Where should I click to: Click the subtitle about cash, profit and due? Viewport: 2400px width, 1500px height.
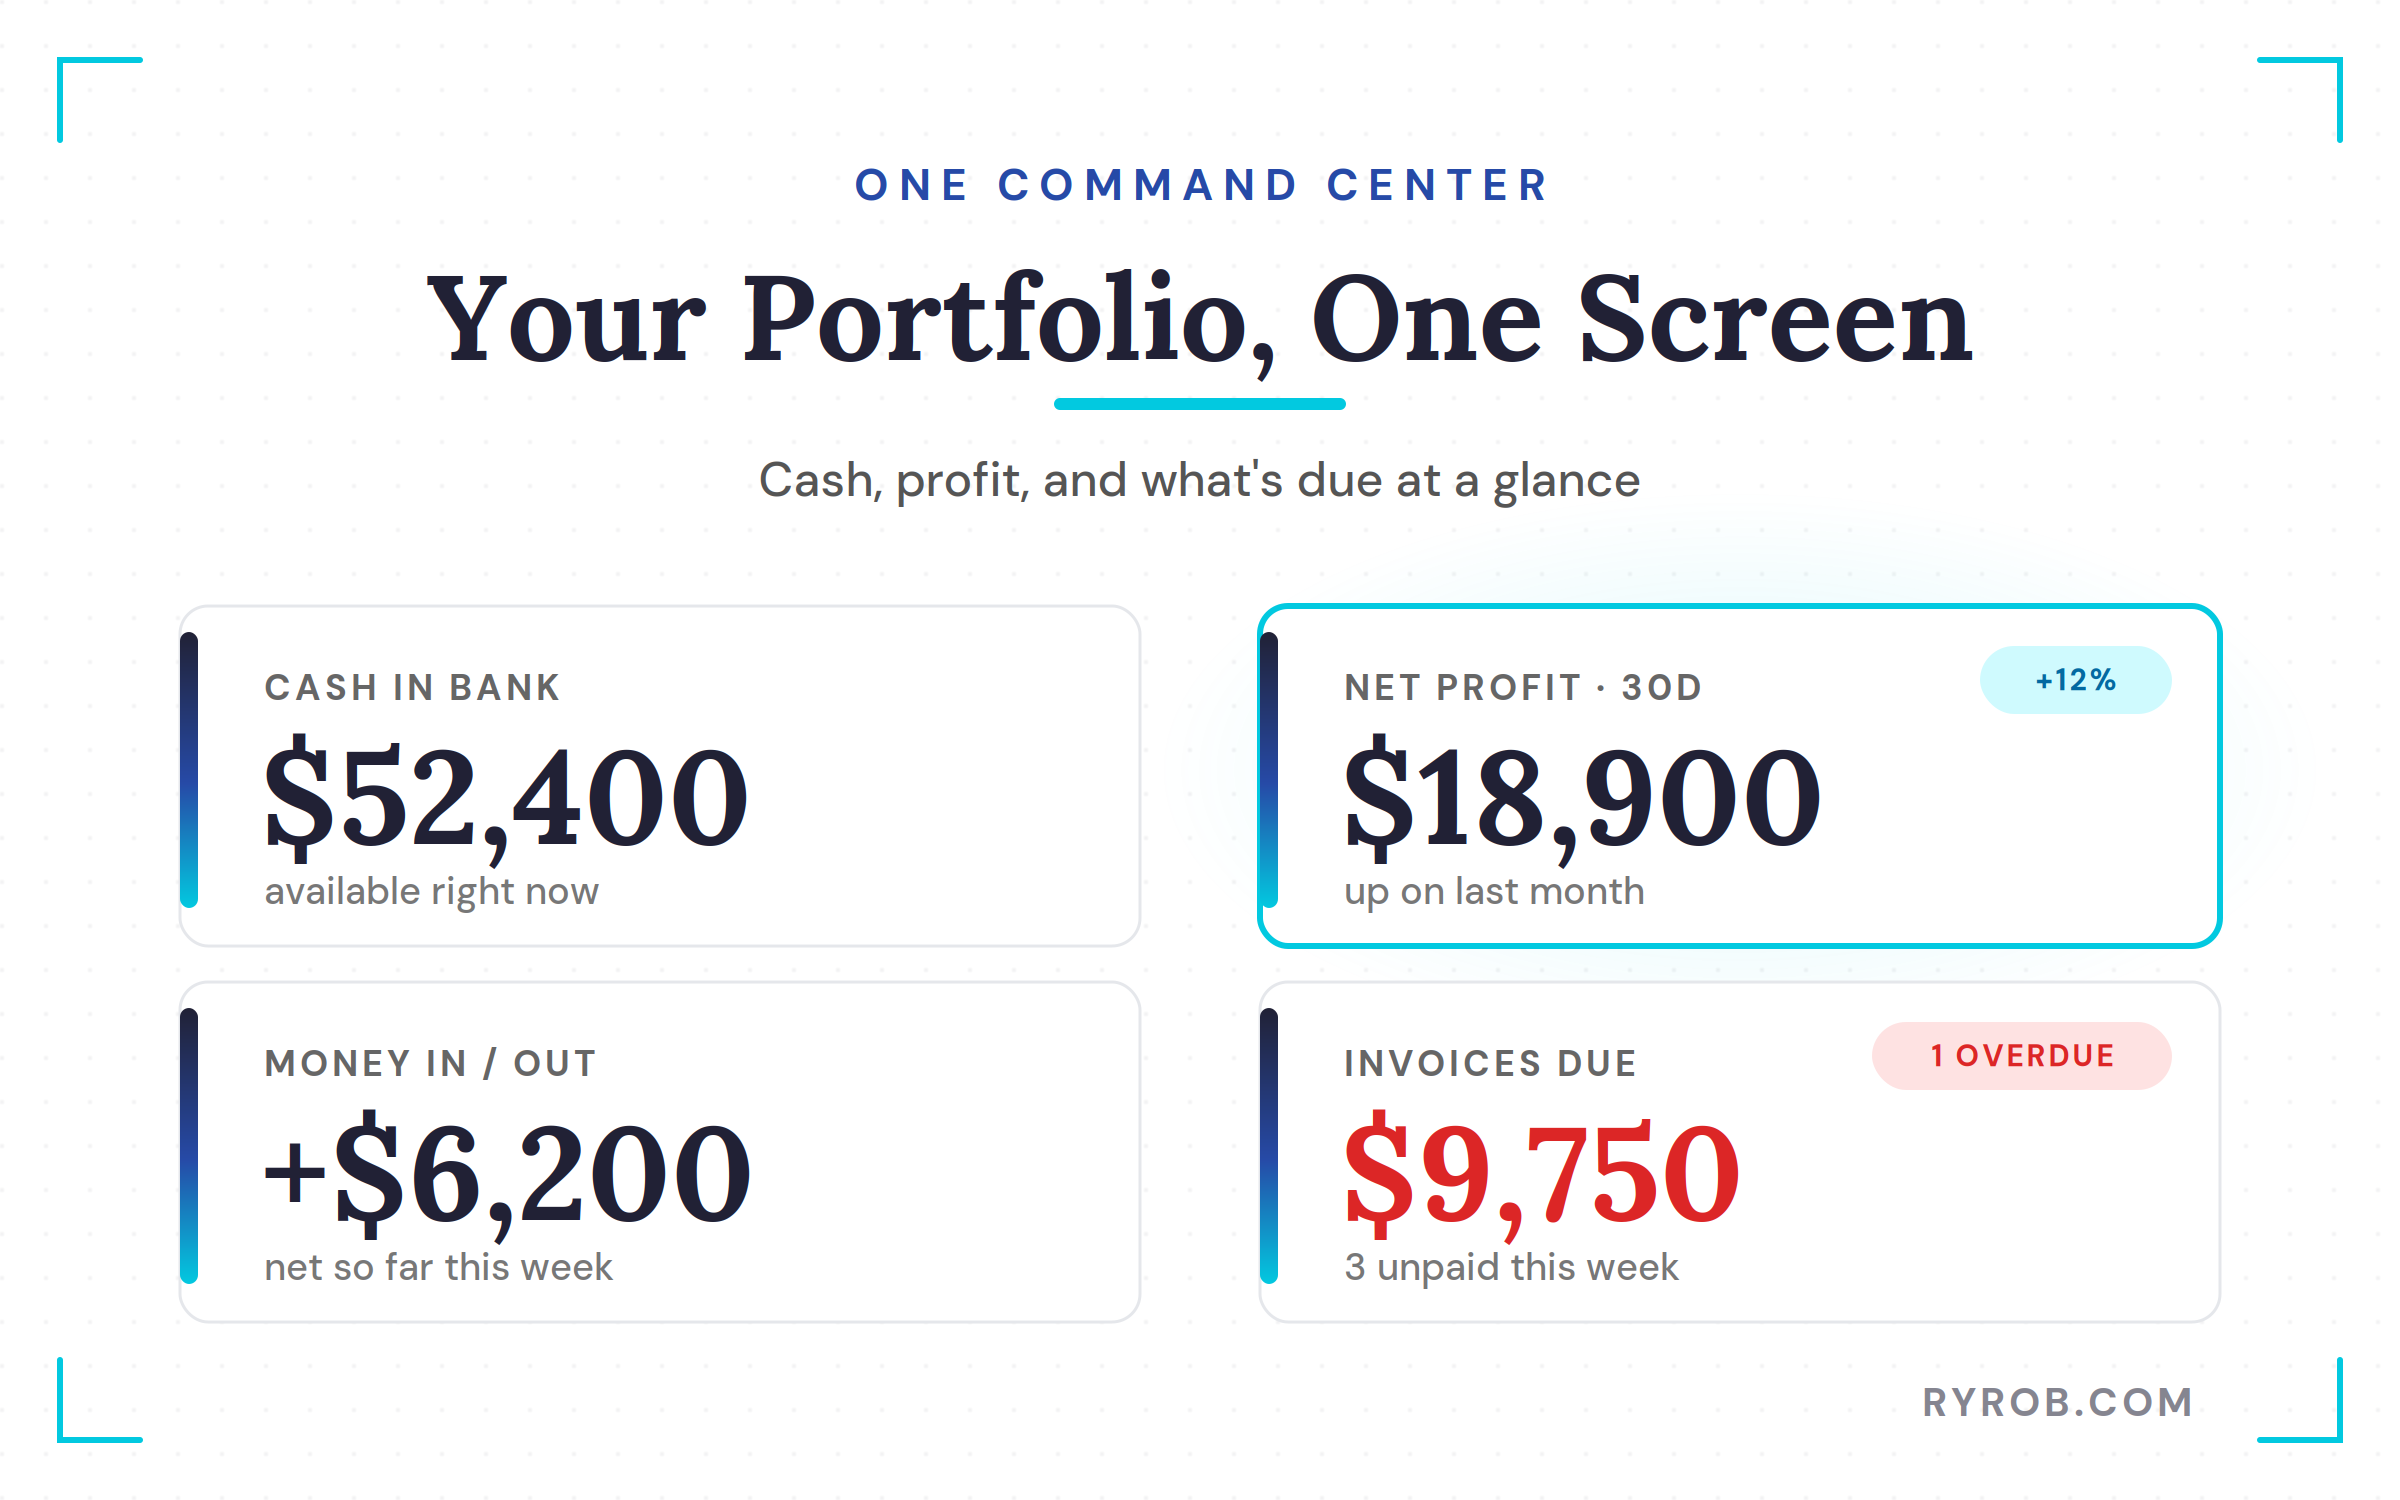1200,481
